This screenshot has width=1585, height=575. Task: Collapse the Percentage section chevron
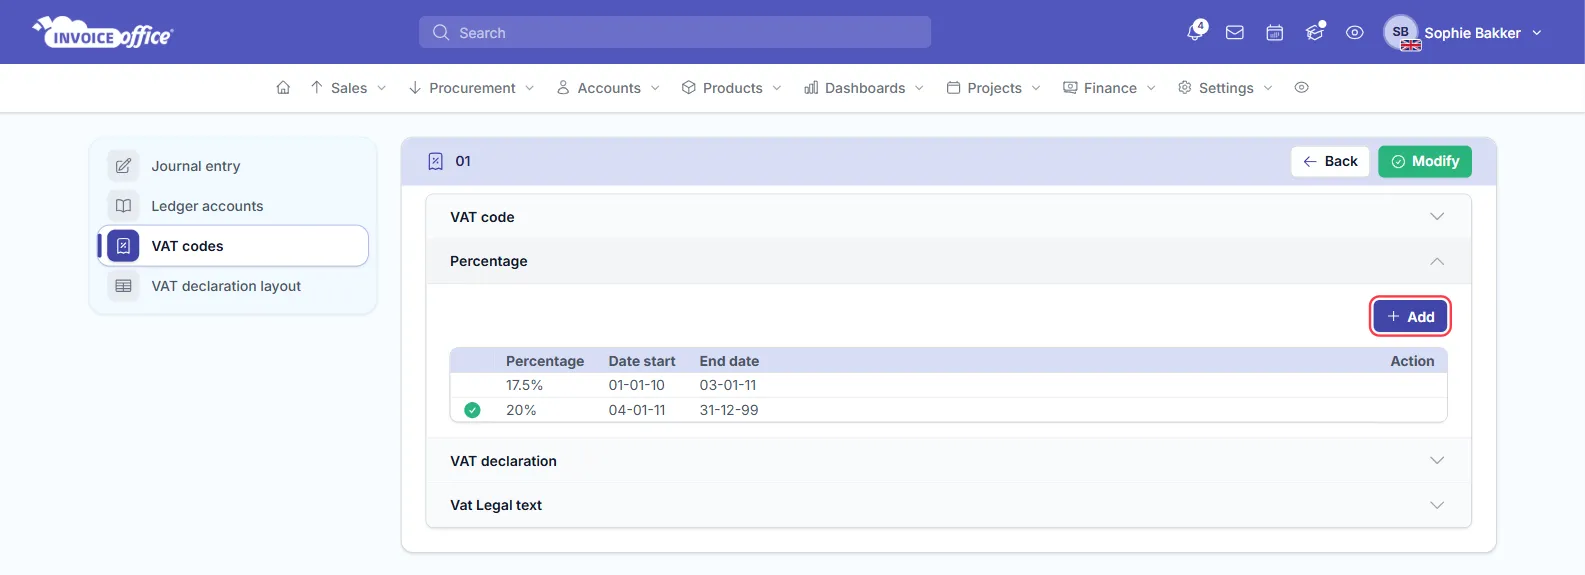pyautogui.click(x=1437, y=261)
